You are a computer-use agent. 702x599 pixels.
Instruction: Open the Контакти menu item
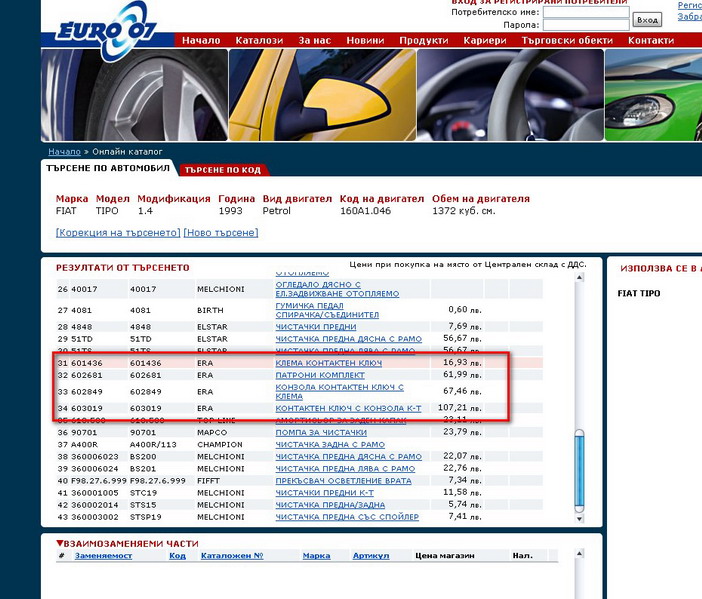pyautogui.click(x=650, y=40)
